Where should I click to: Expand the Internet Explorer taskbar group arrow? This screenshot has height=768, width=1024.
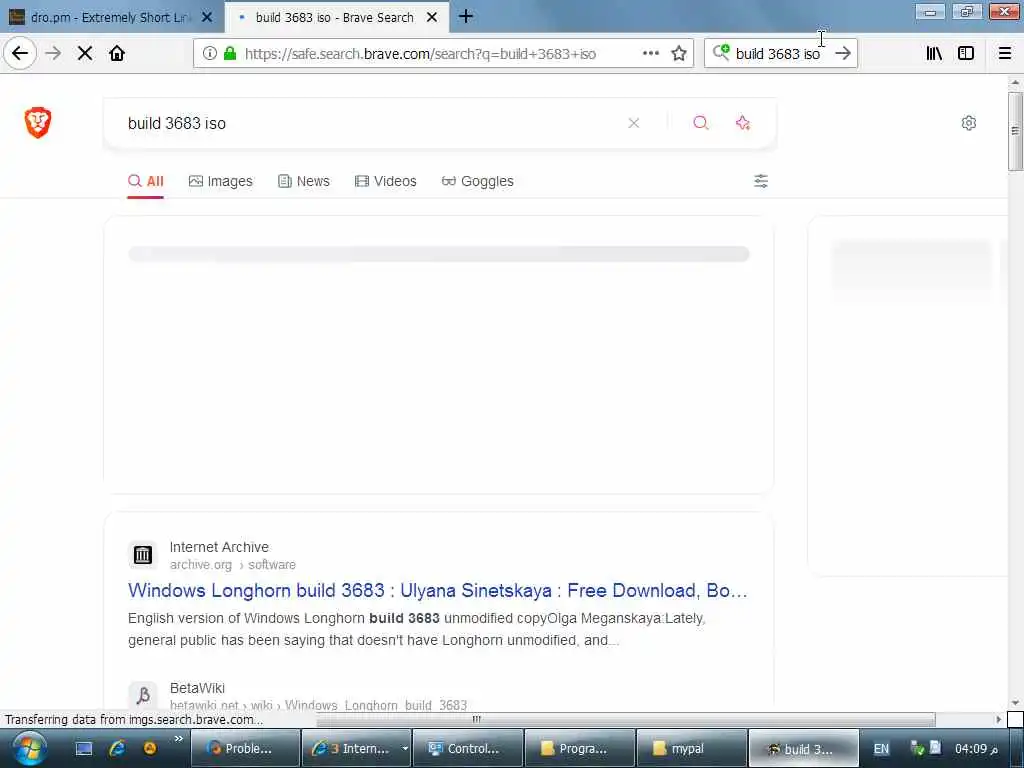click(x=405, y=748)
